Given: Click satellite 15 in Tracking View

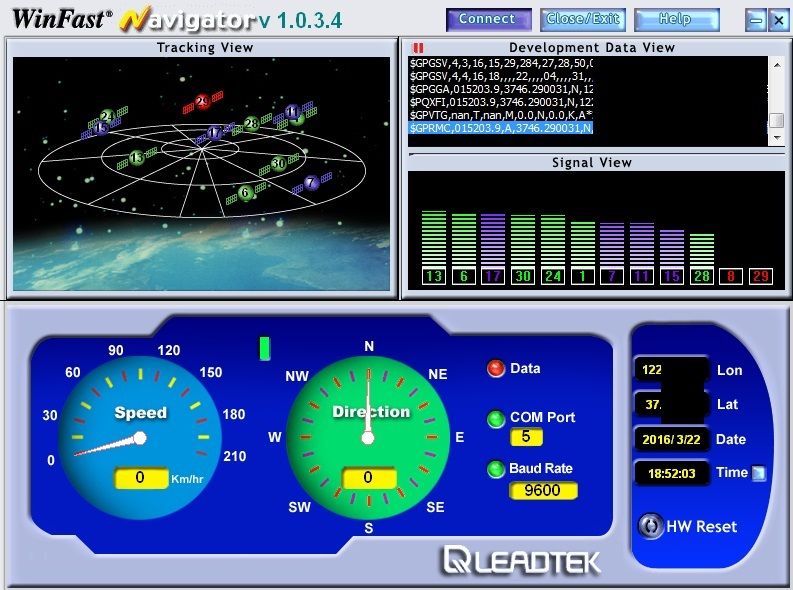Looking at the screenshot, I should 101,128.
